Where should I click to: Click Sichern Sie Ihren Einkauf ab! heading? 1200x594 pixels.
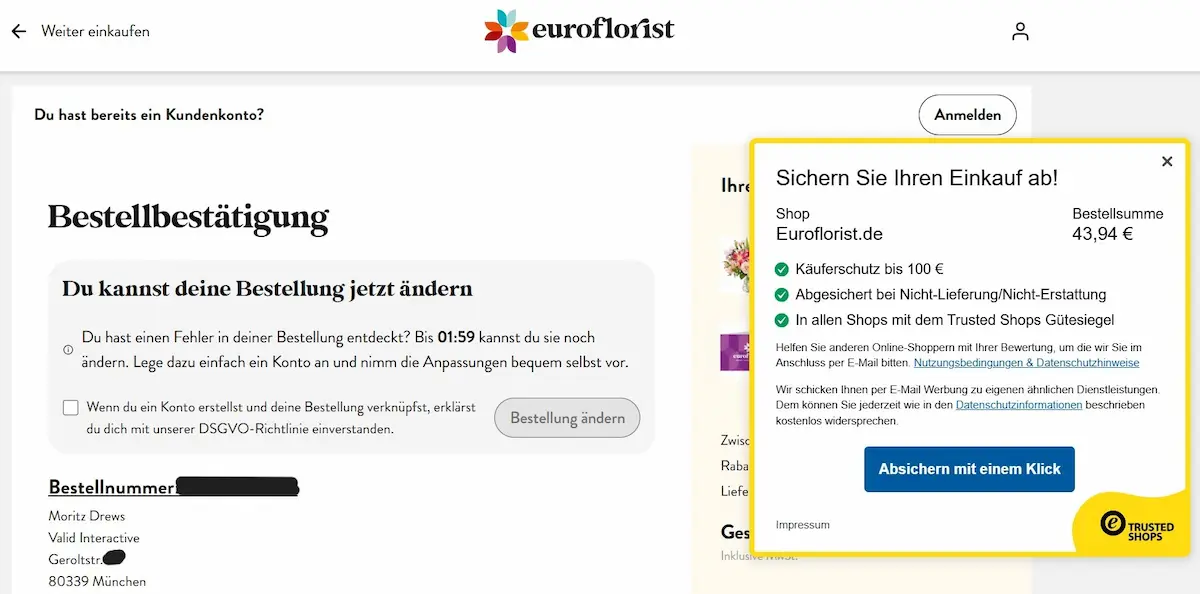click(x=917, y=178)
